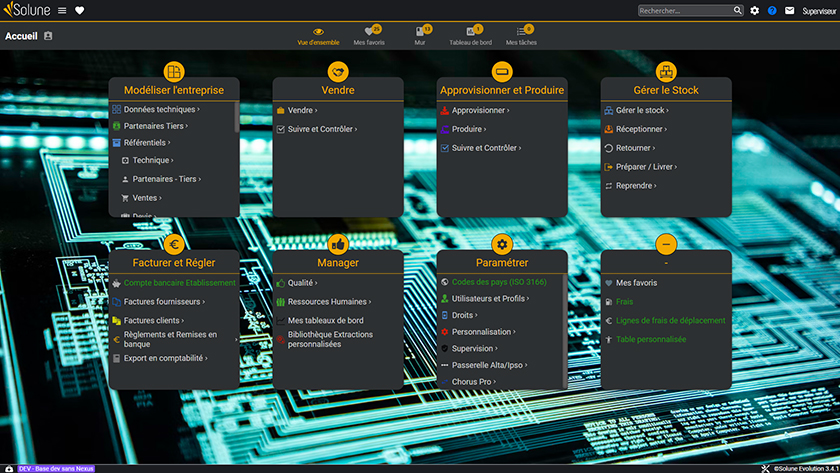Click checkbox icon of Suivre et Contrôler in Approvisionner panel

tap(445, 148)
